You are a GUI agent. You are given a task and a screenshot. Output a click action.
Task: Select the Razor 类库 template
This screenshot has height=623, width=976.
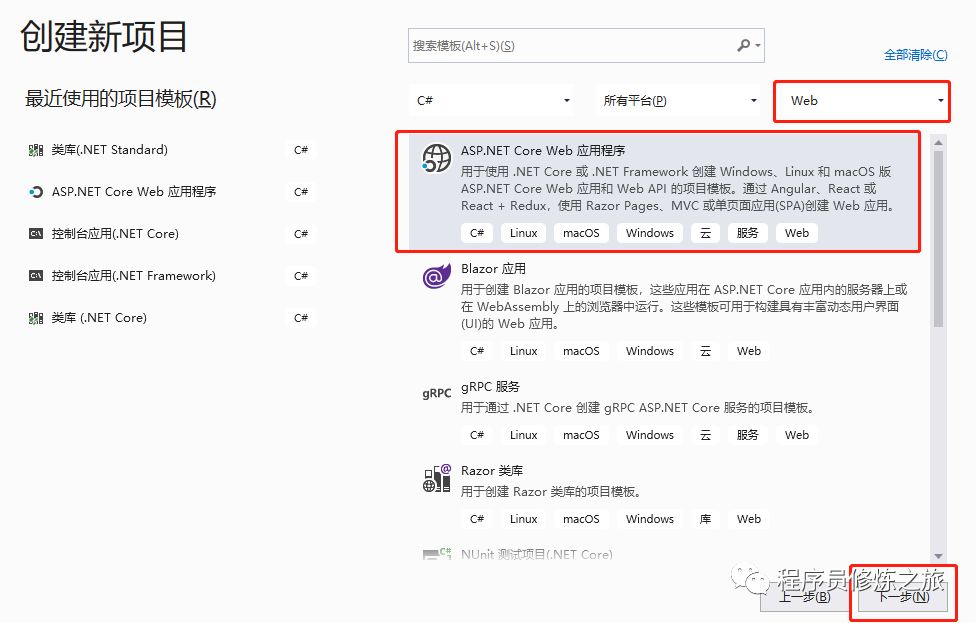click(664, 495)
